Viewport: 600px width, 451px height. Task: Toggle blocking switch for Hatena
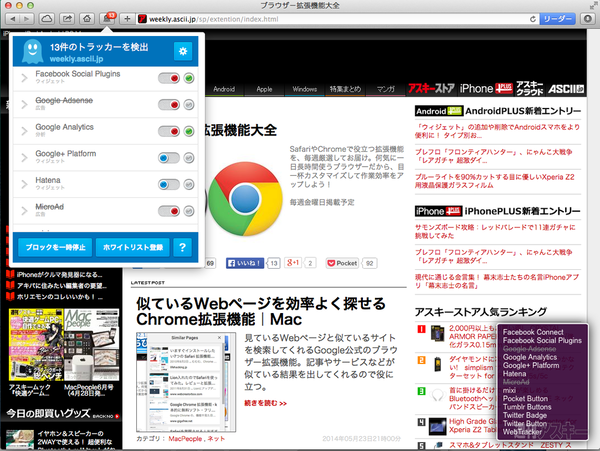pos(169,185)
